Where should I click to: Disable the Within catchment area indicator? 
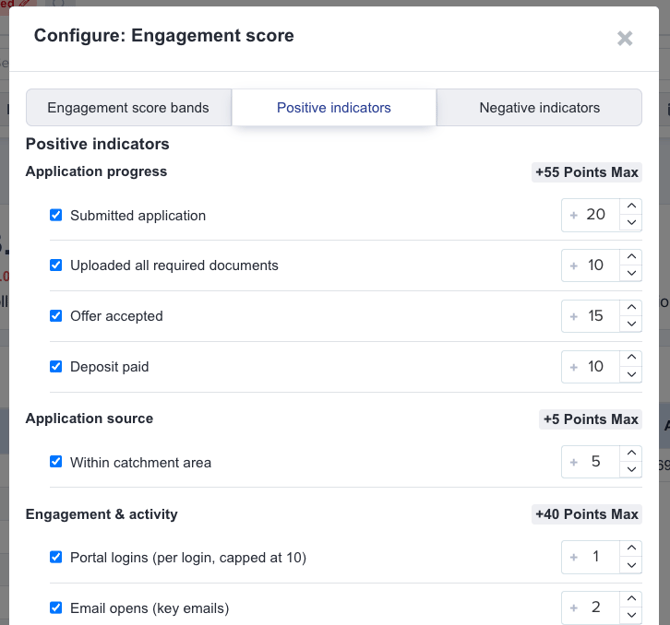[x=56, y=462]
